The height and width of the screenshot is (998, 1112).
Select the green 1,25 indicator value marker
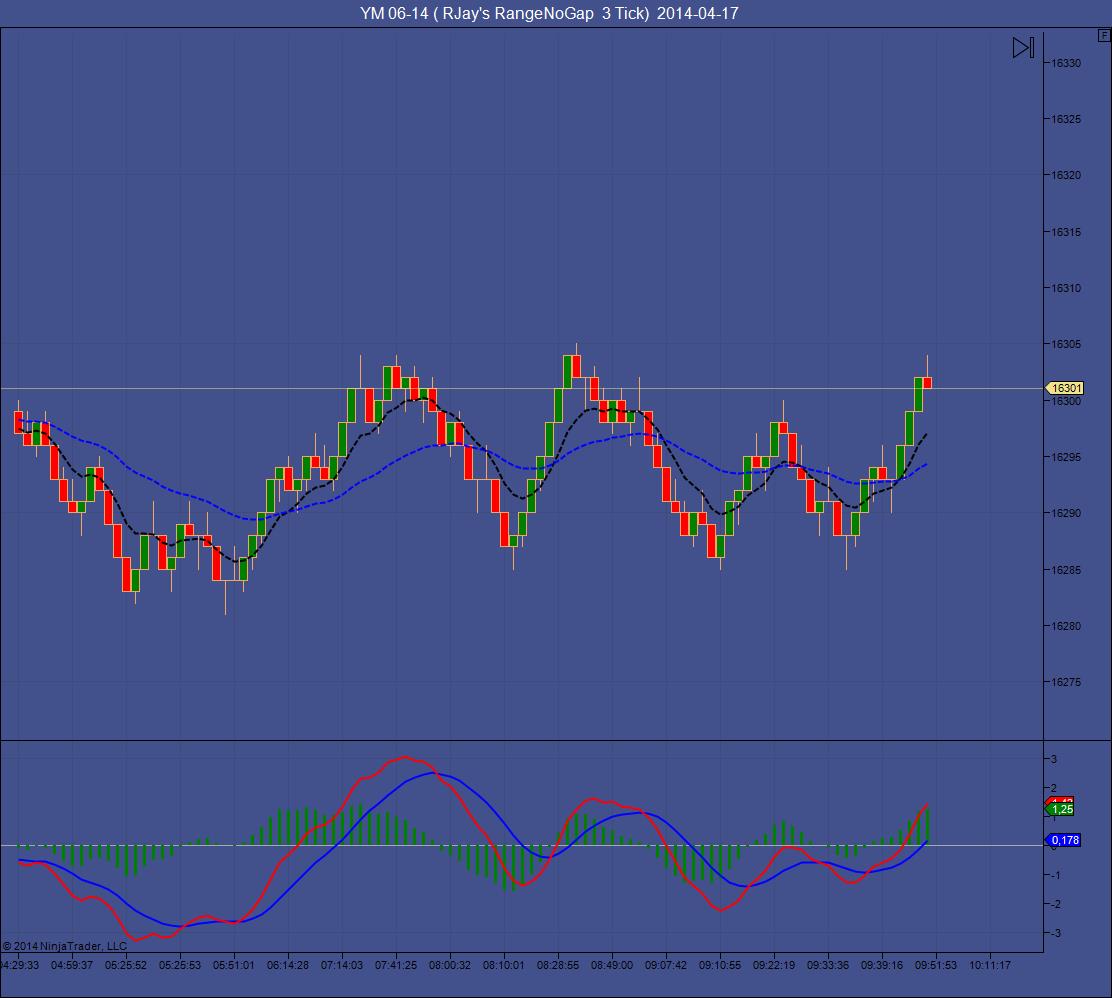pyautogui.click(x=1060, y=809)
